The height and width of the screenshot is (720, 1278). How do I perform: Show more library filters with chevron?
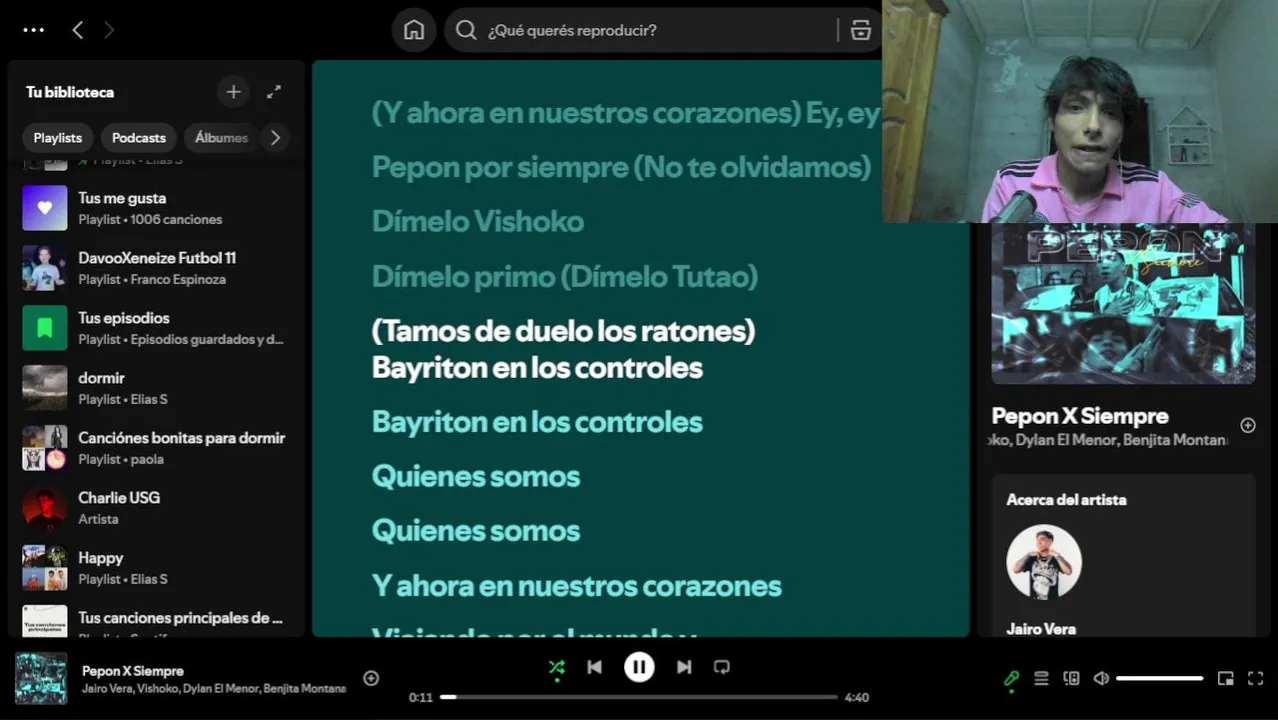[x=275, y=138]
